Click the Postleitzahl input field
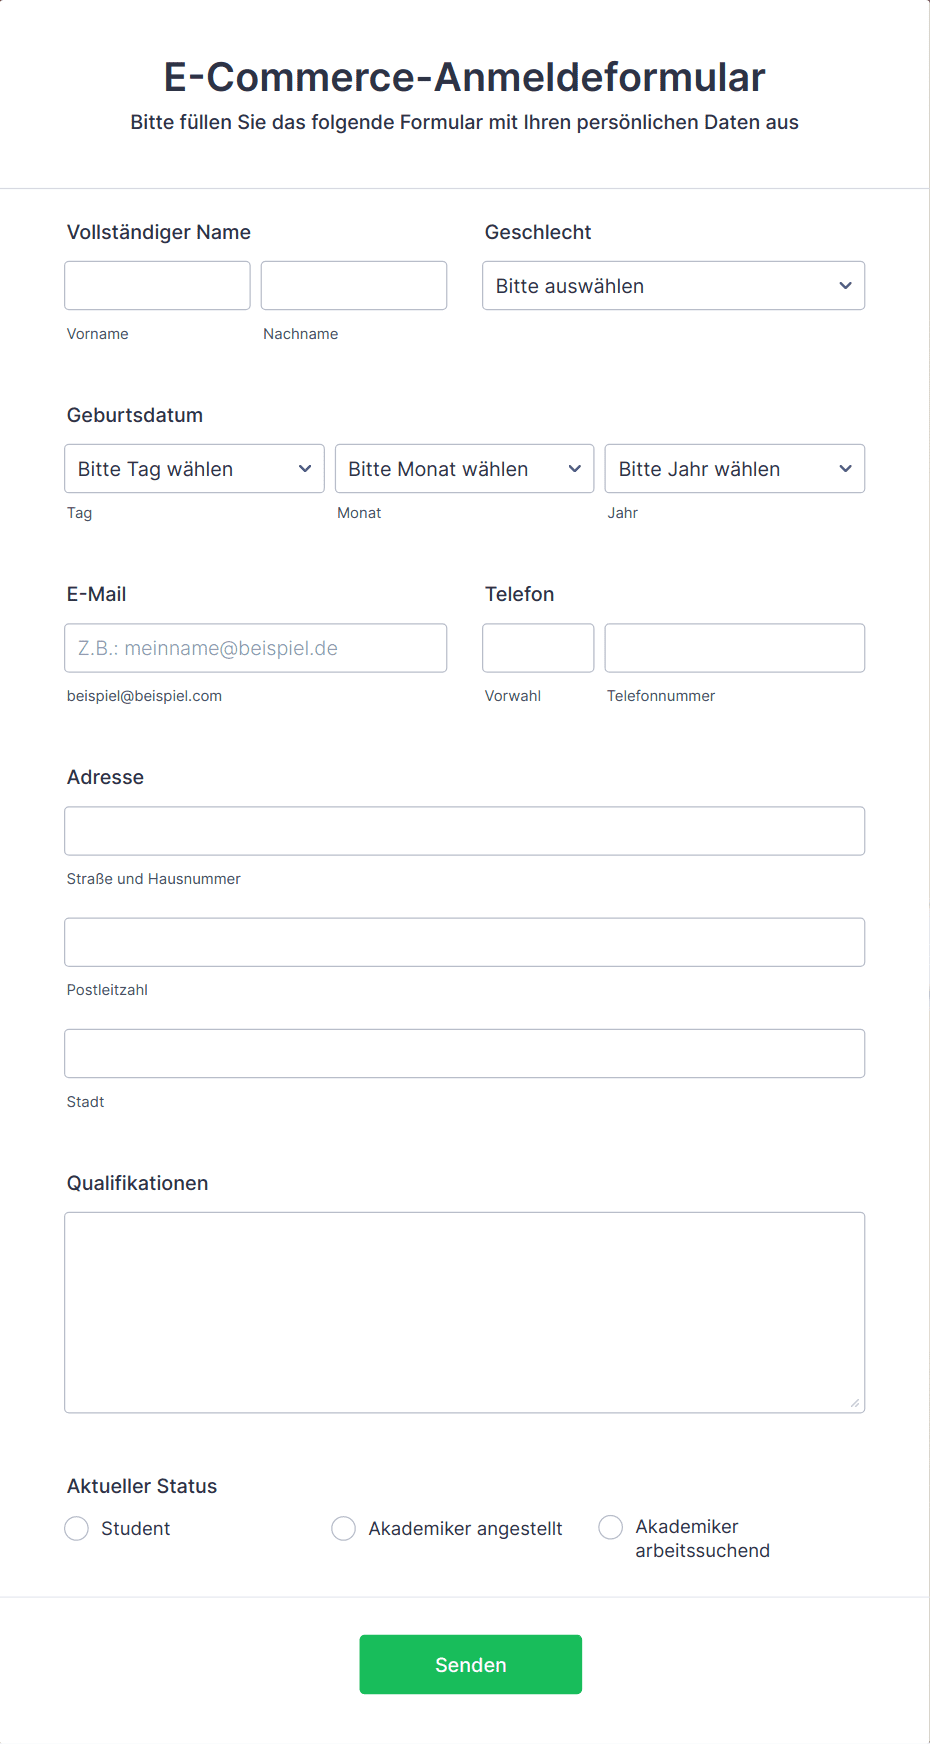Viewport: 930px width, 1744px height. click(464, 942)
